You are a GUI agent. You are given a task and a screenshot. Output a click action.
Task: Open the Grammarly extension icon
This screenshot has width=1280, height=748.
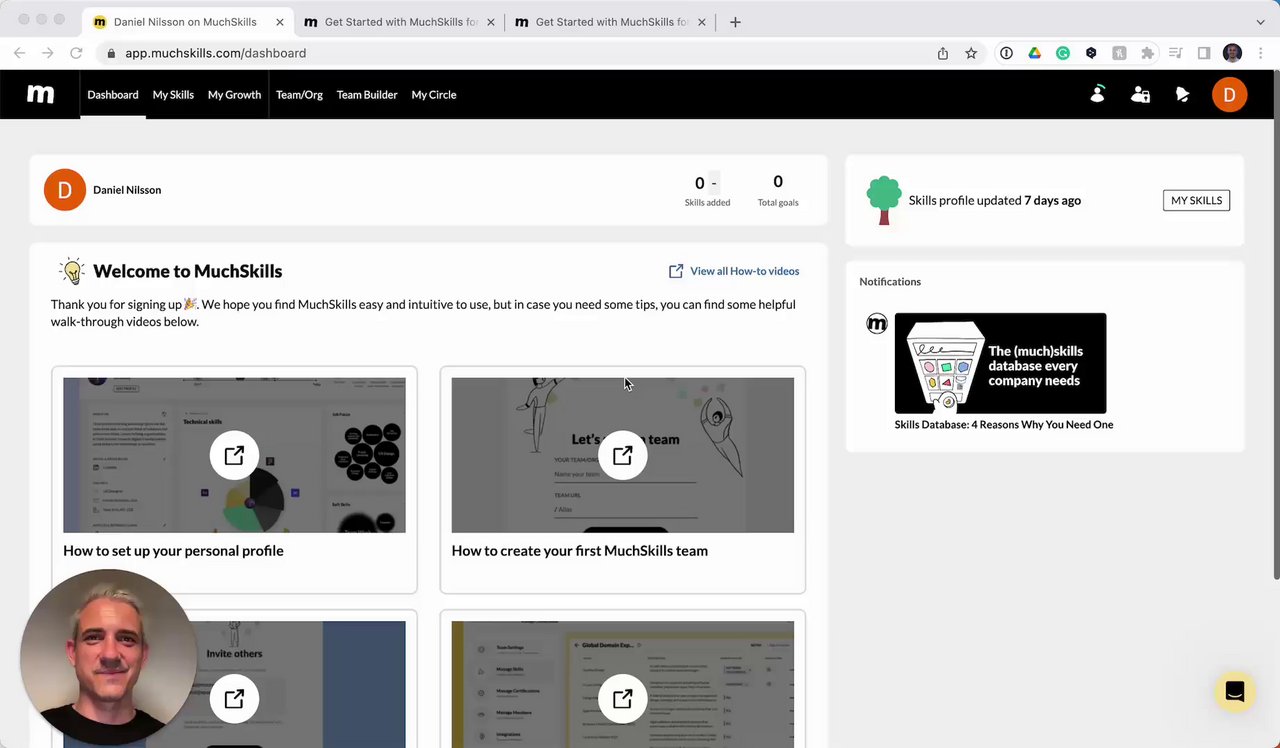coord(1062,53)
